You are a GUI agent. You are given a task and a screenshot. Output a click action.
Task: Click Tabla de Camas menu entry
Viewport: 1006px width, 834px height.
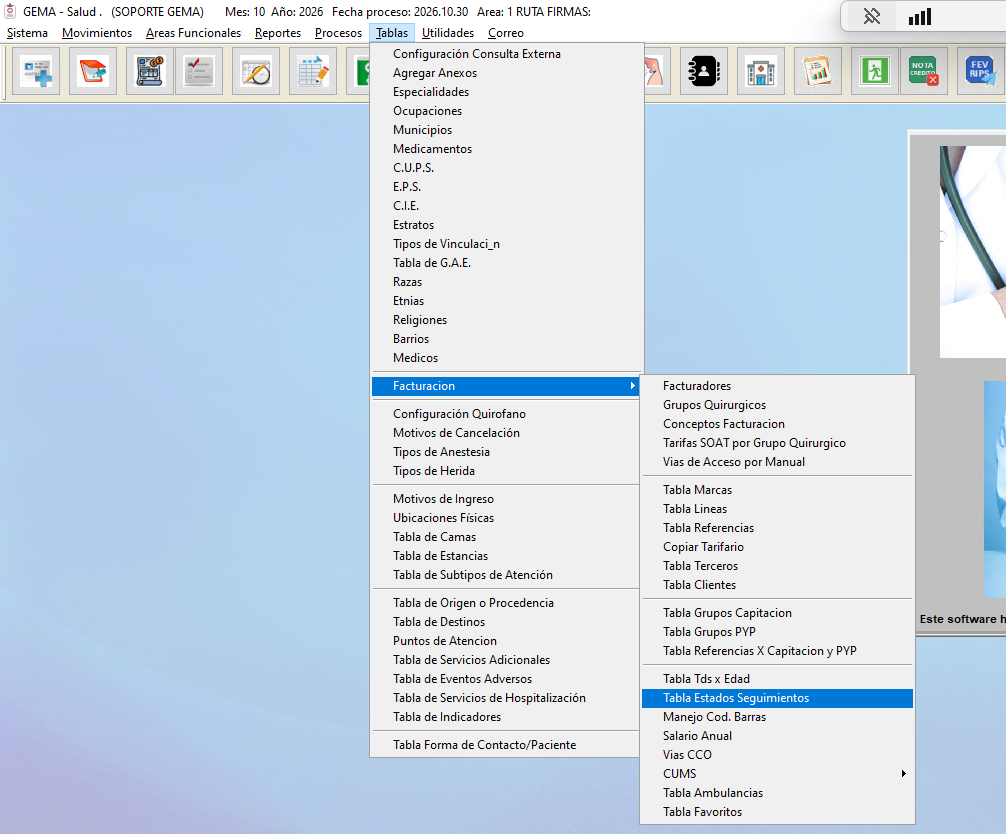tap(434, 537)
